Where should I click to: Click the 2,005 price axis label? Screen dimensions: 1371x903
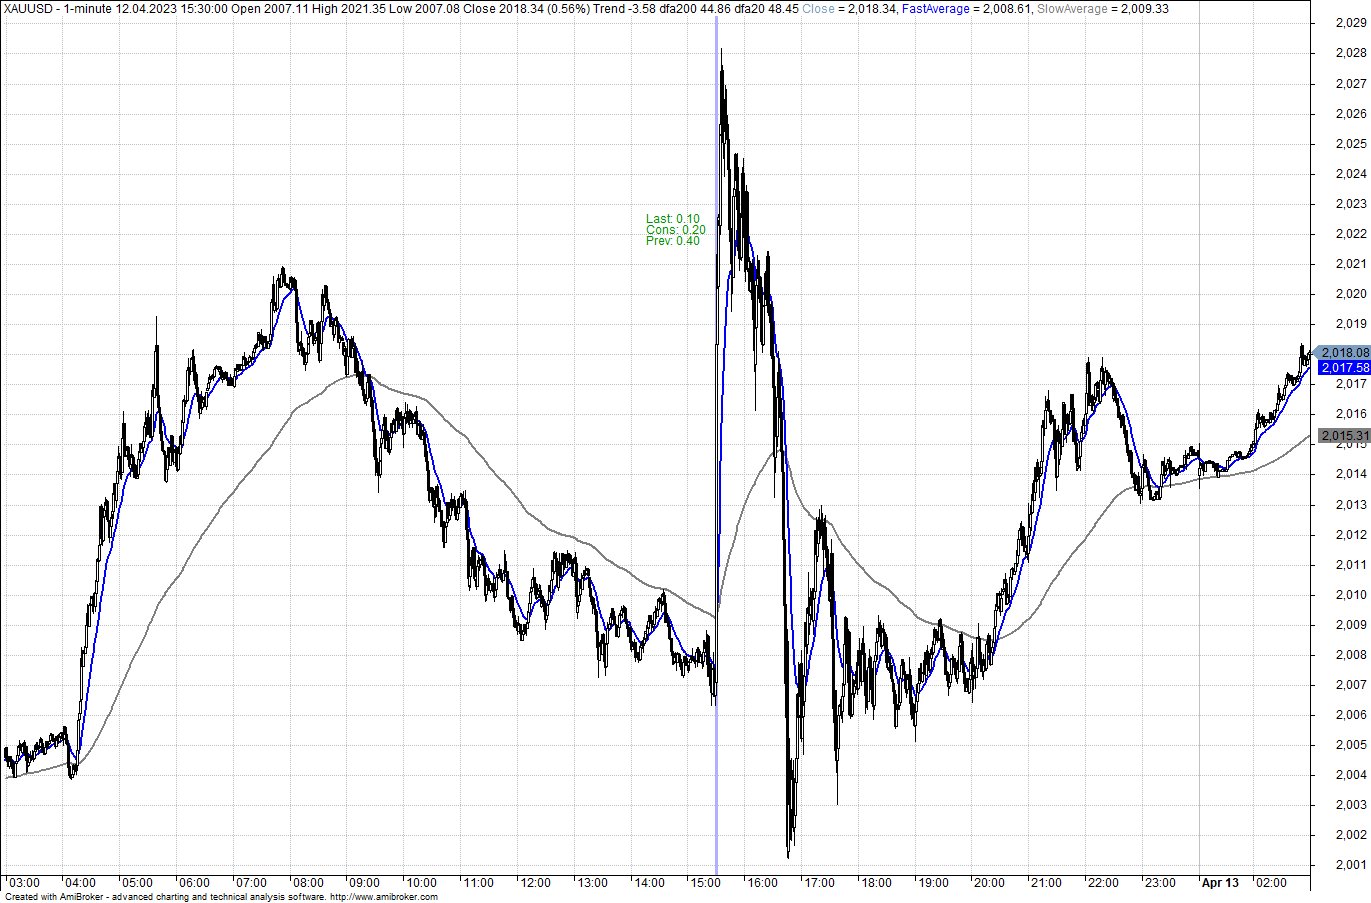[x=1351, y=745]
